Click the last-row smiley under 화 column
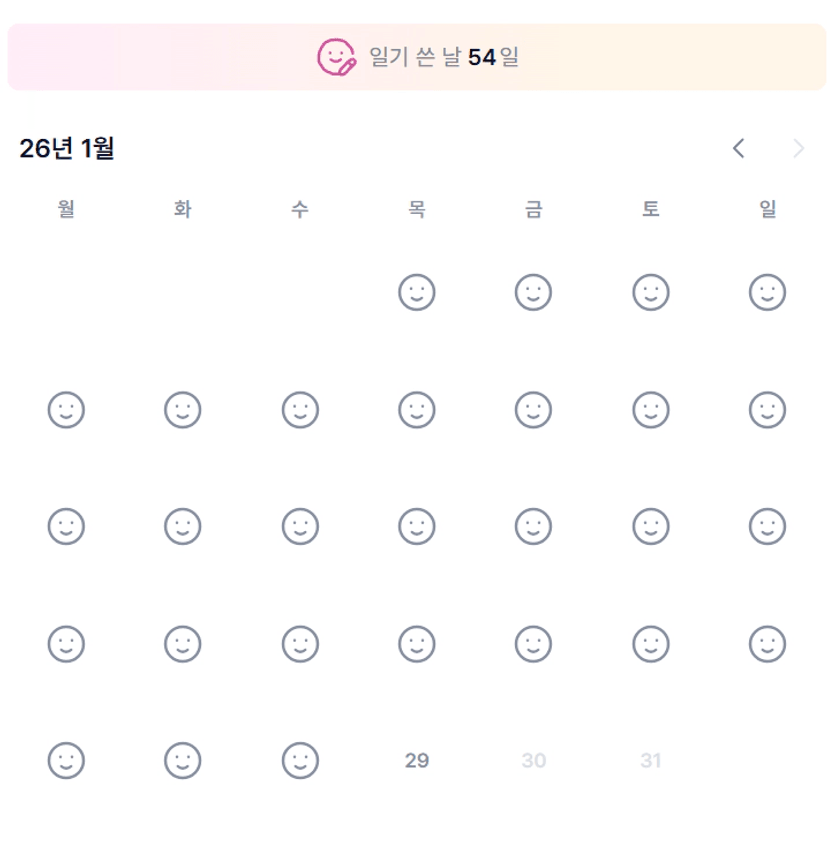 (183, 761)
